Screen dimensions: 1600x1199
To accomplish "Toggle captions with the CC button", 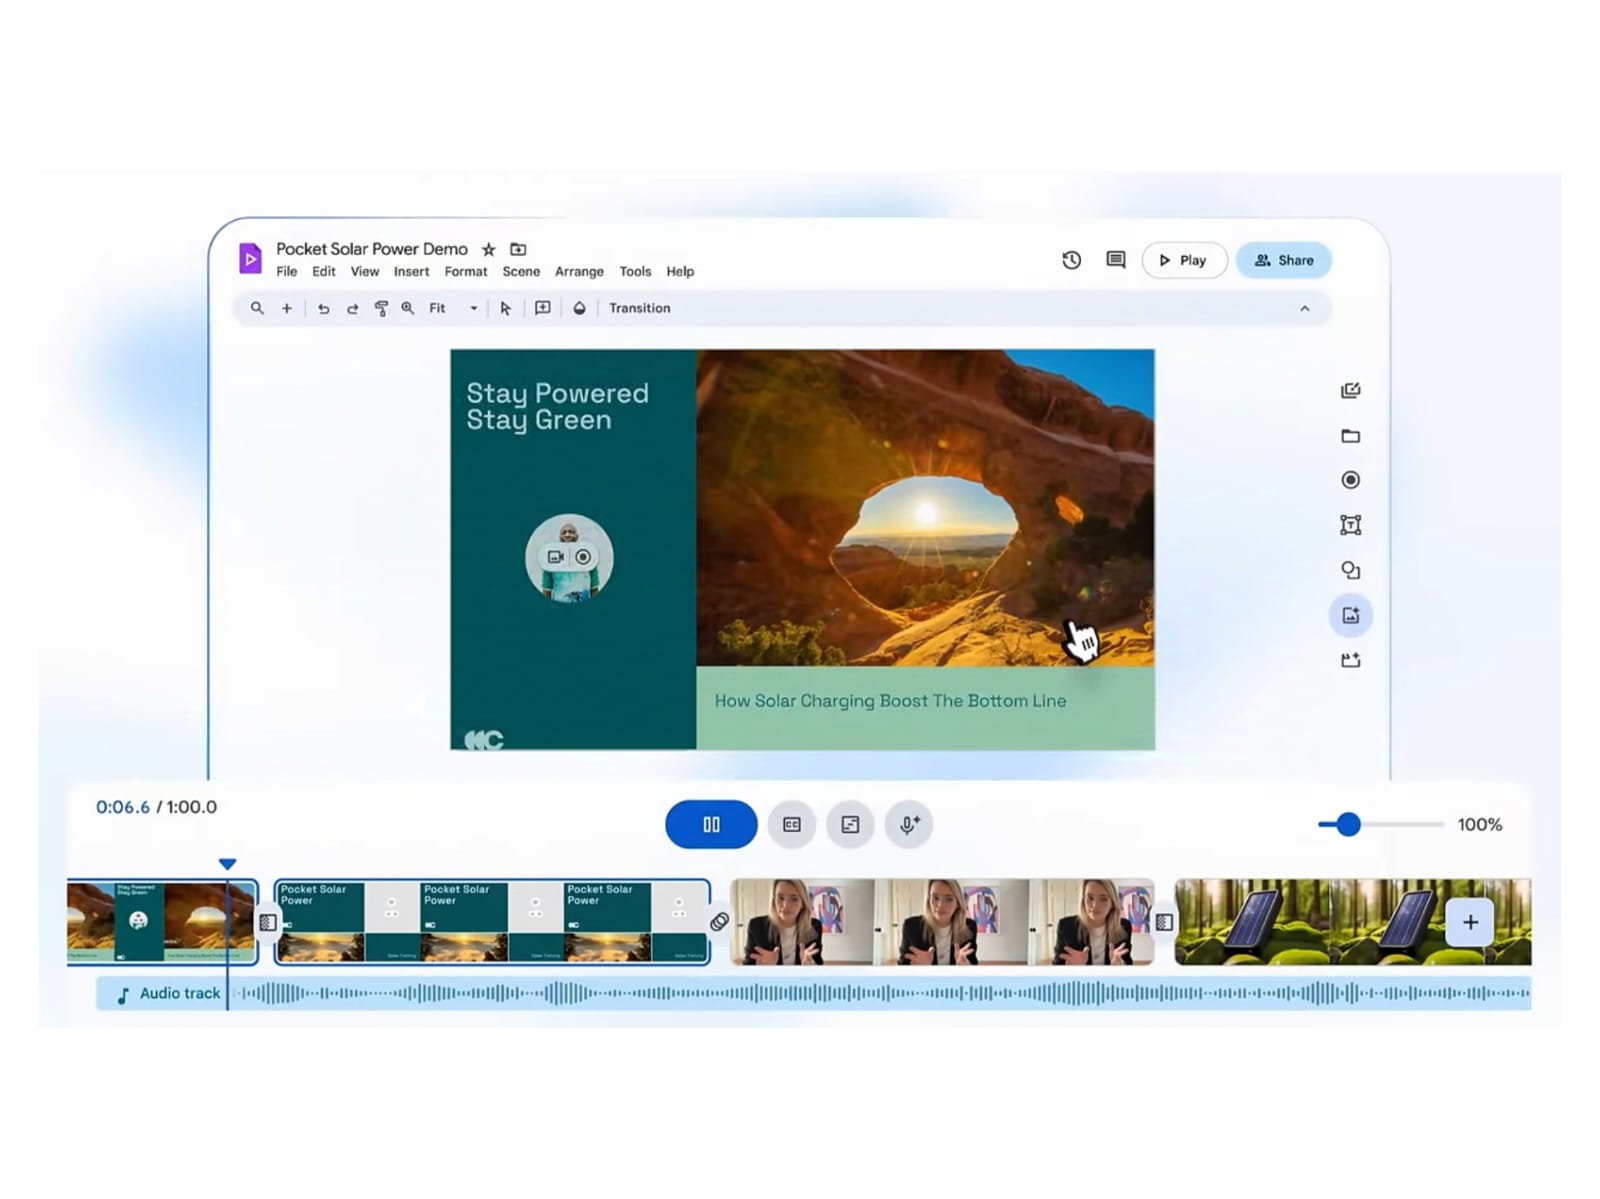I will click(791, 824).
